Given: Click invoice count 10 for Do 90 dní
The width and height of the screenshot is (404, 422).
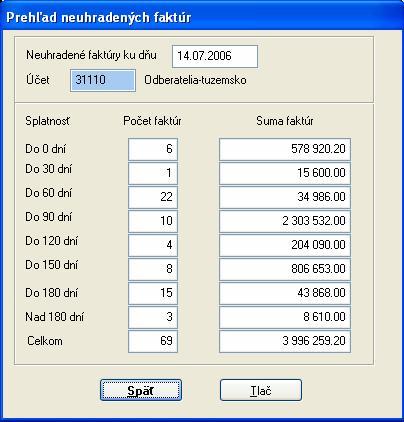Looking at the screenshot, I should (x=153, y=221).
